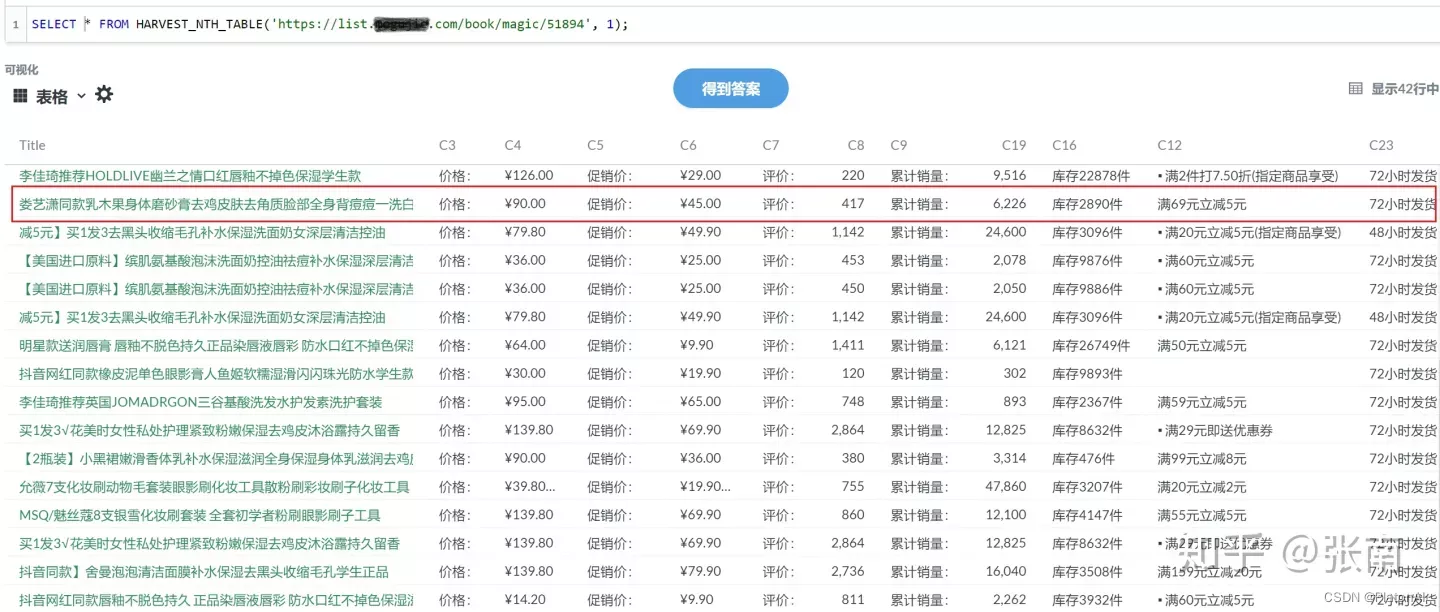Click the 库存9893件 stock cell
The width and height of the screenshot is (1440, 612).
(1087, 373)
